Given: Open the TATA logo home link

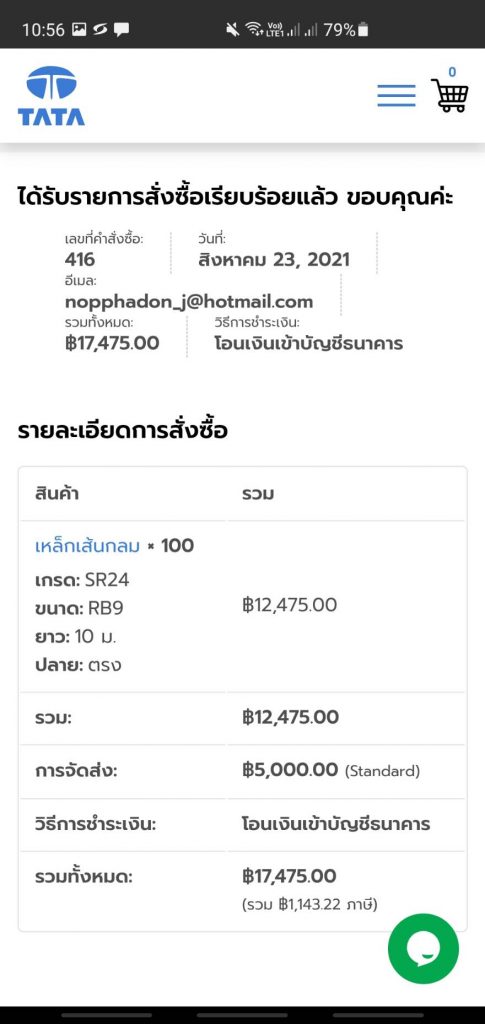Looking at the screenshot, I should point(51,96).
